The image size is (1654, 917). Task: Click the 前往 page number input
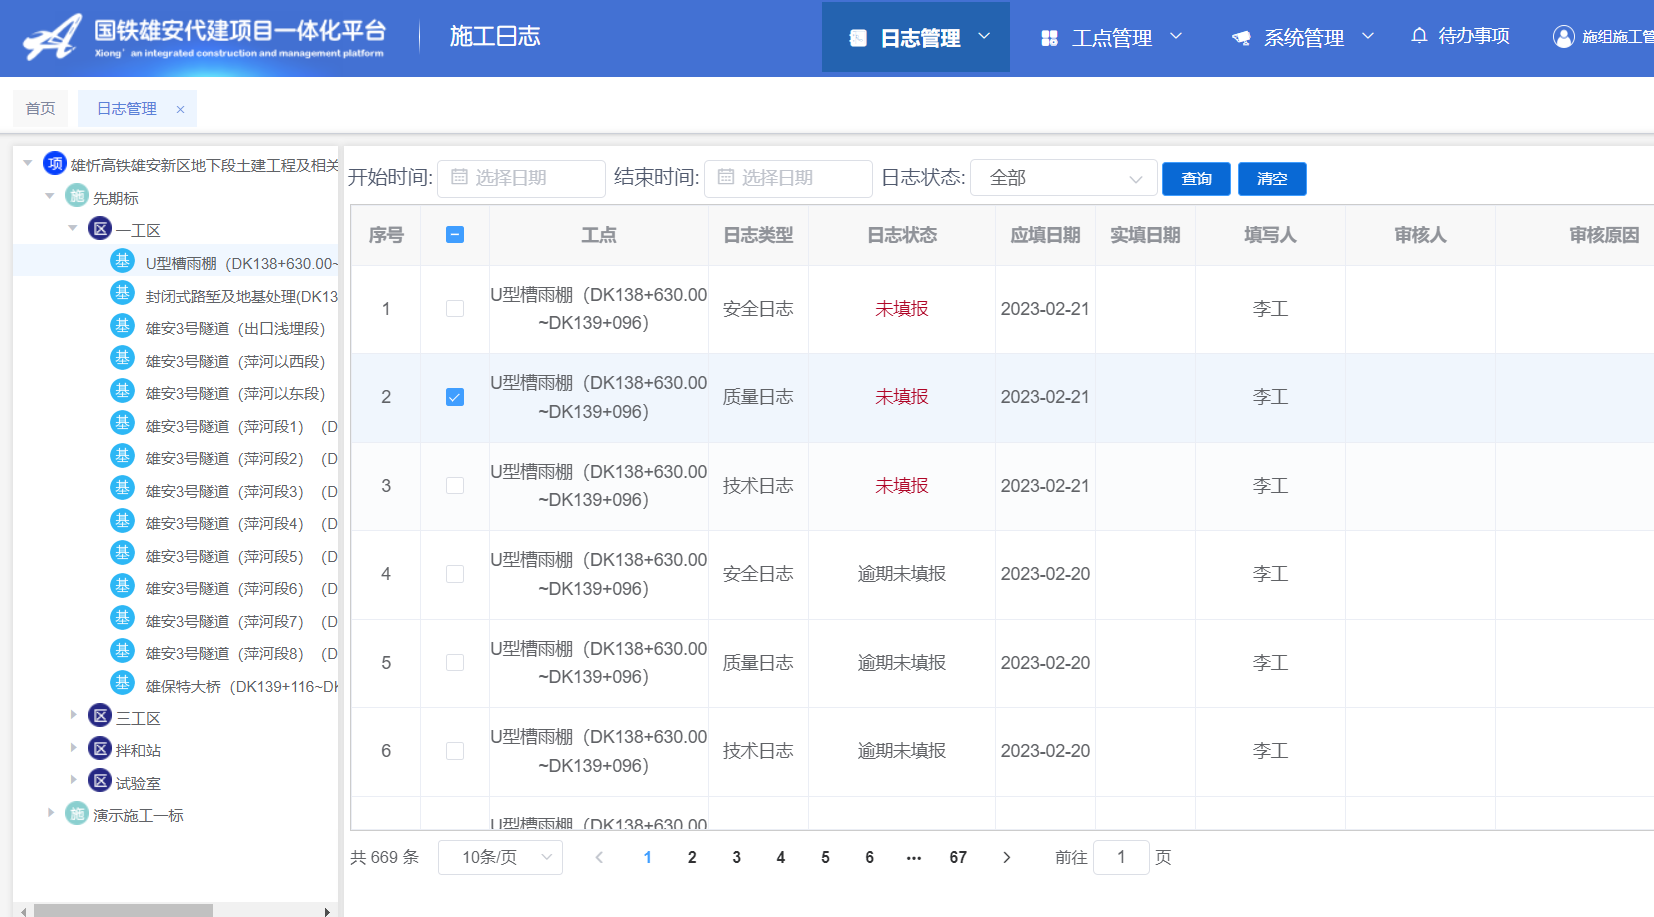pyautogui.click(x=1121, y=857)
